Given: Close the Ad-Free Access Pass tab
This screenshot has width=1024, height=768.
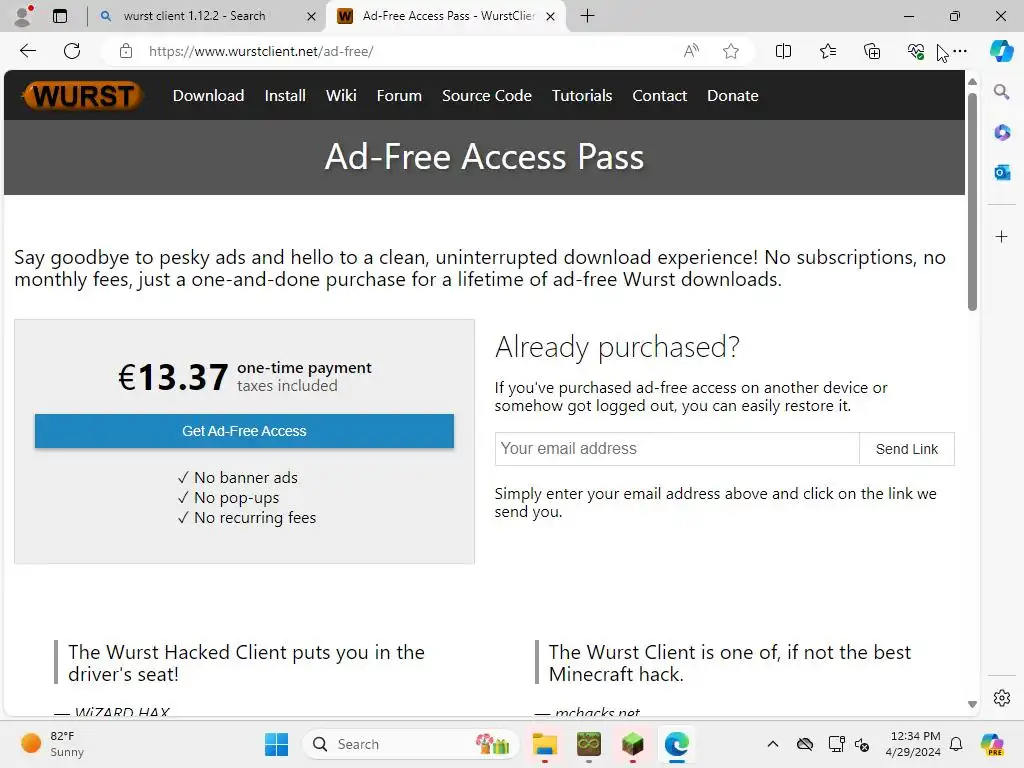Looking at the screenshot, I should pos(551,16).
